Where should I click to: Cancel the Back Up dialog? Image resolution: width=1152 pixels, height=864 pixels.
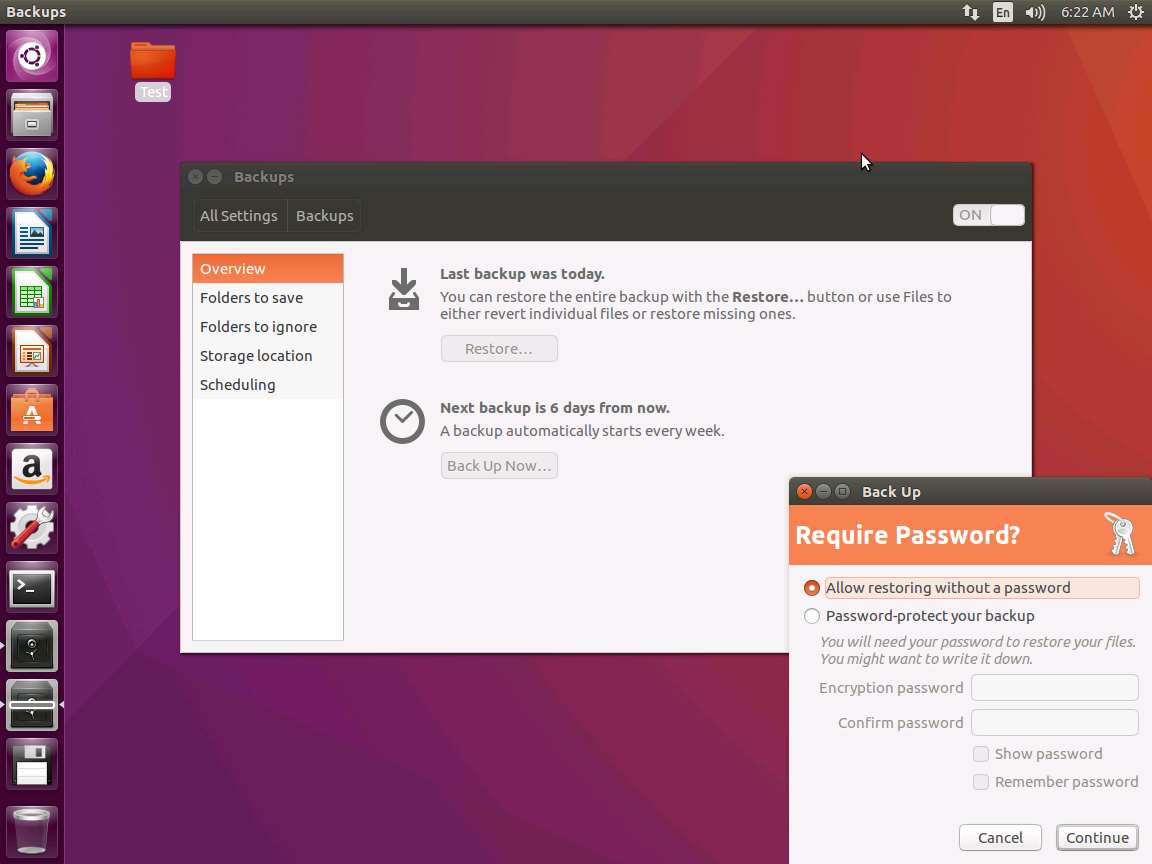click(x=1000, y=838)
